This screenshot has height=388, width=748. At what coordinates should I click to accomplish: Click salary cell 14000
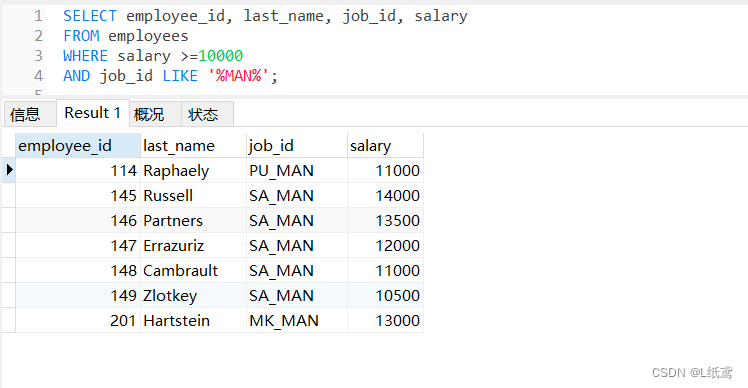385,195
